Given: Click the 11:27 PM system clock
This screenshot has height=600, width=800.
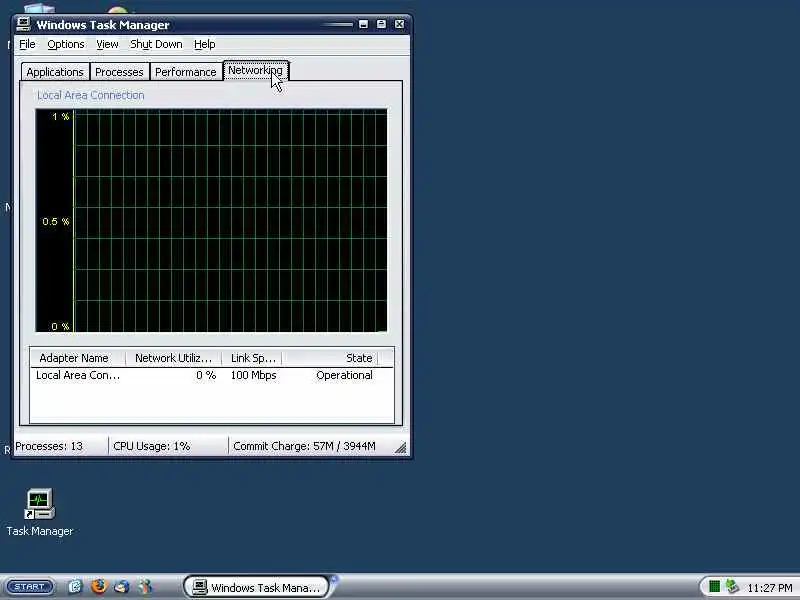Looking at the screenshot, I should coord(769,588).
